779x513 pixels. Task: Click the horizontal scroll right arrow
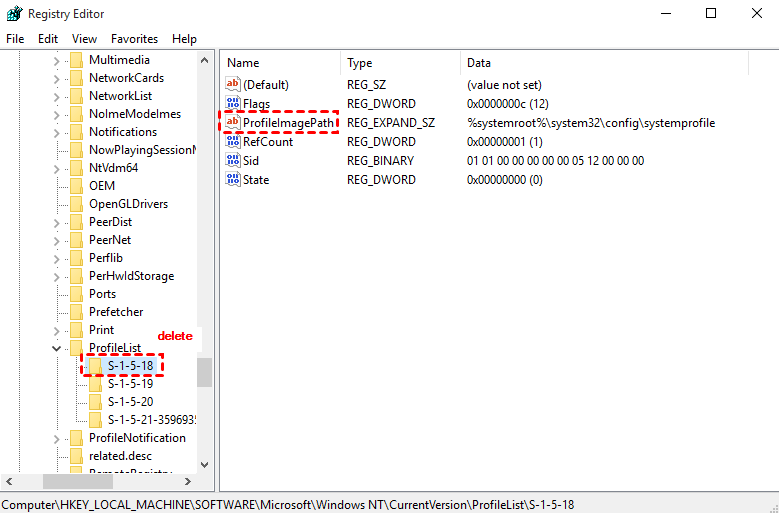(187, 481)
